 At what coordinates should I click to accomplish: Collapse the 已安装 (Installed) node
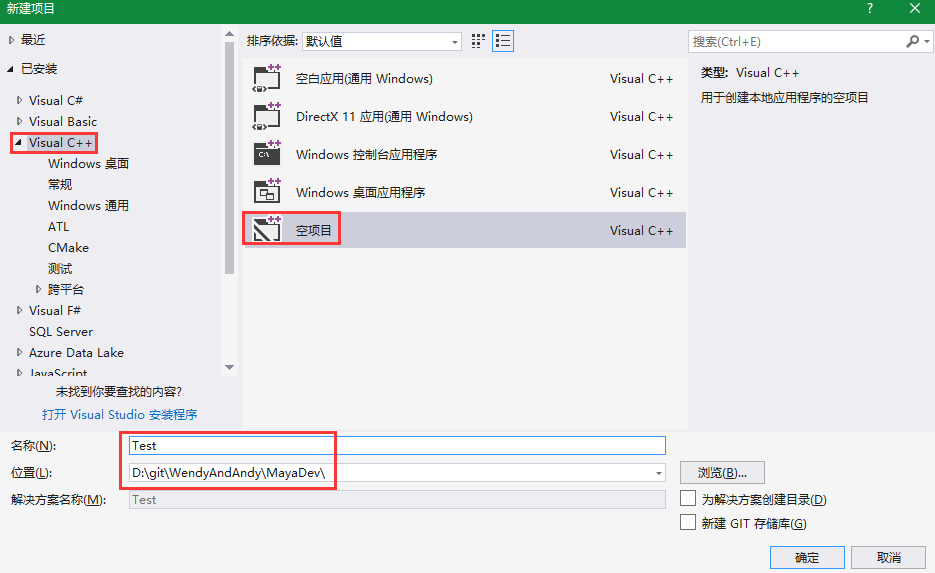tap(11, 69)
